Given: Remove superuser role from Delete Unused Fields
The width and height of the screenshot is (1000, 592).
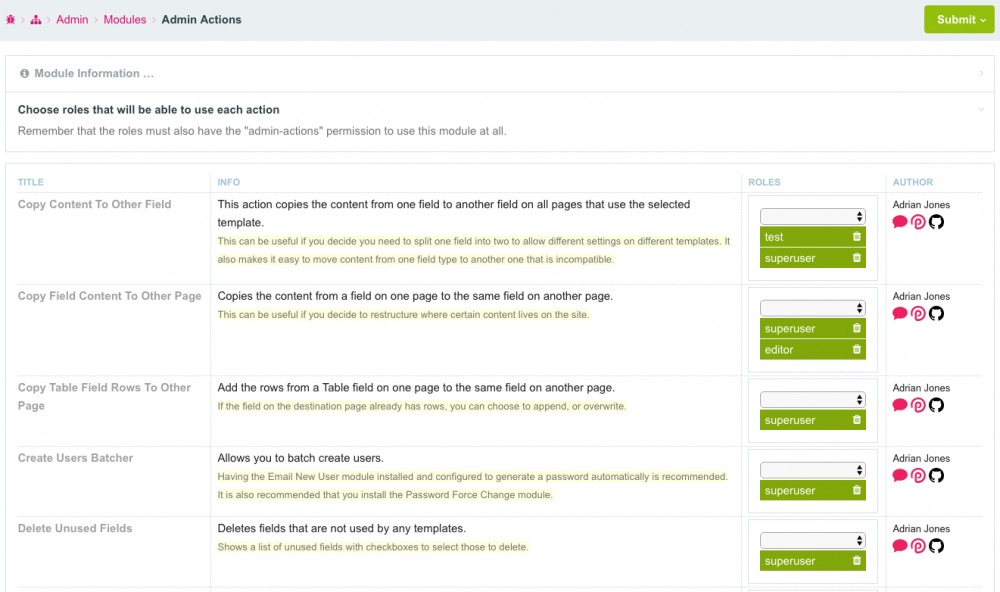Looking at the screenshot, I should [856, 562].
